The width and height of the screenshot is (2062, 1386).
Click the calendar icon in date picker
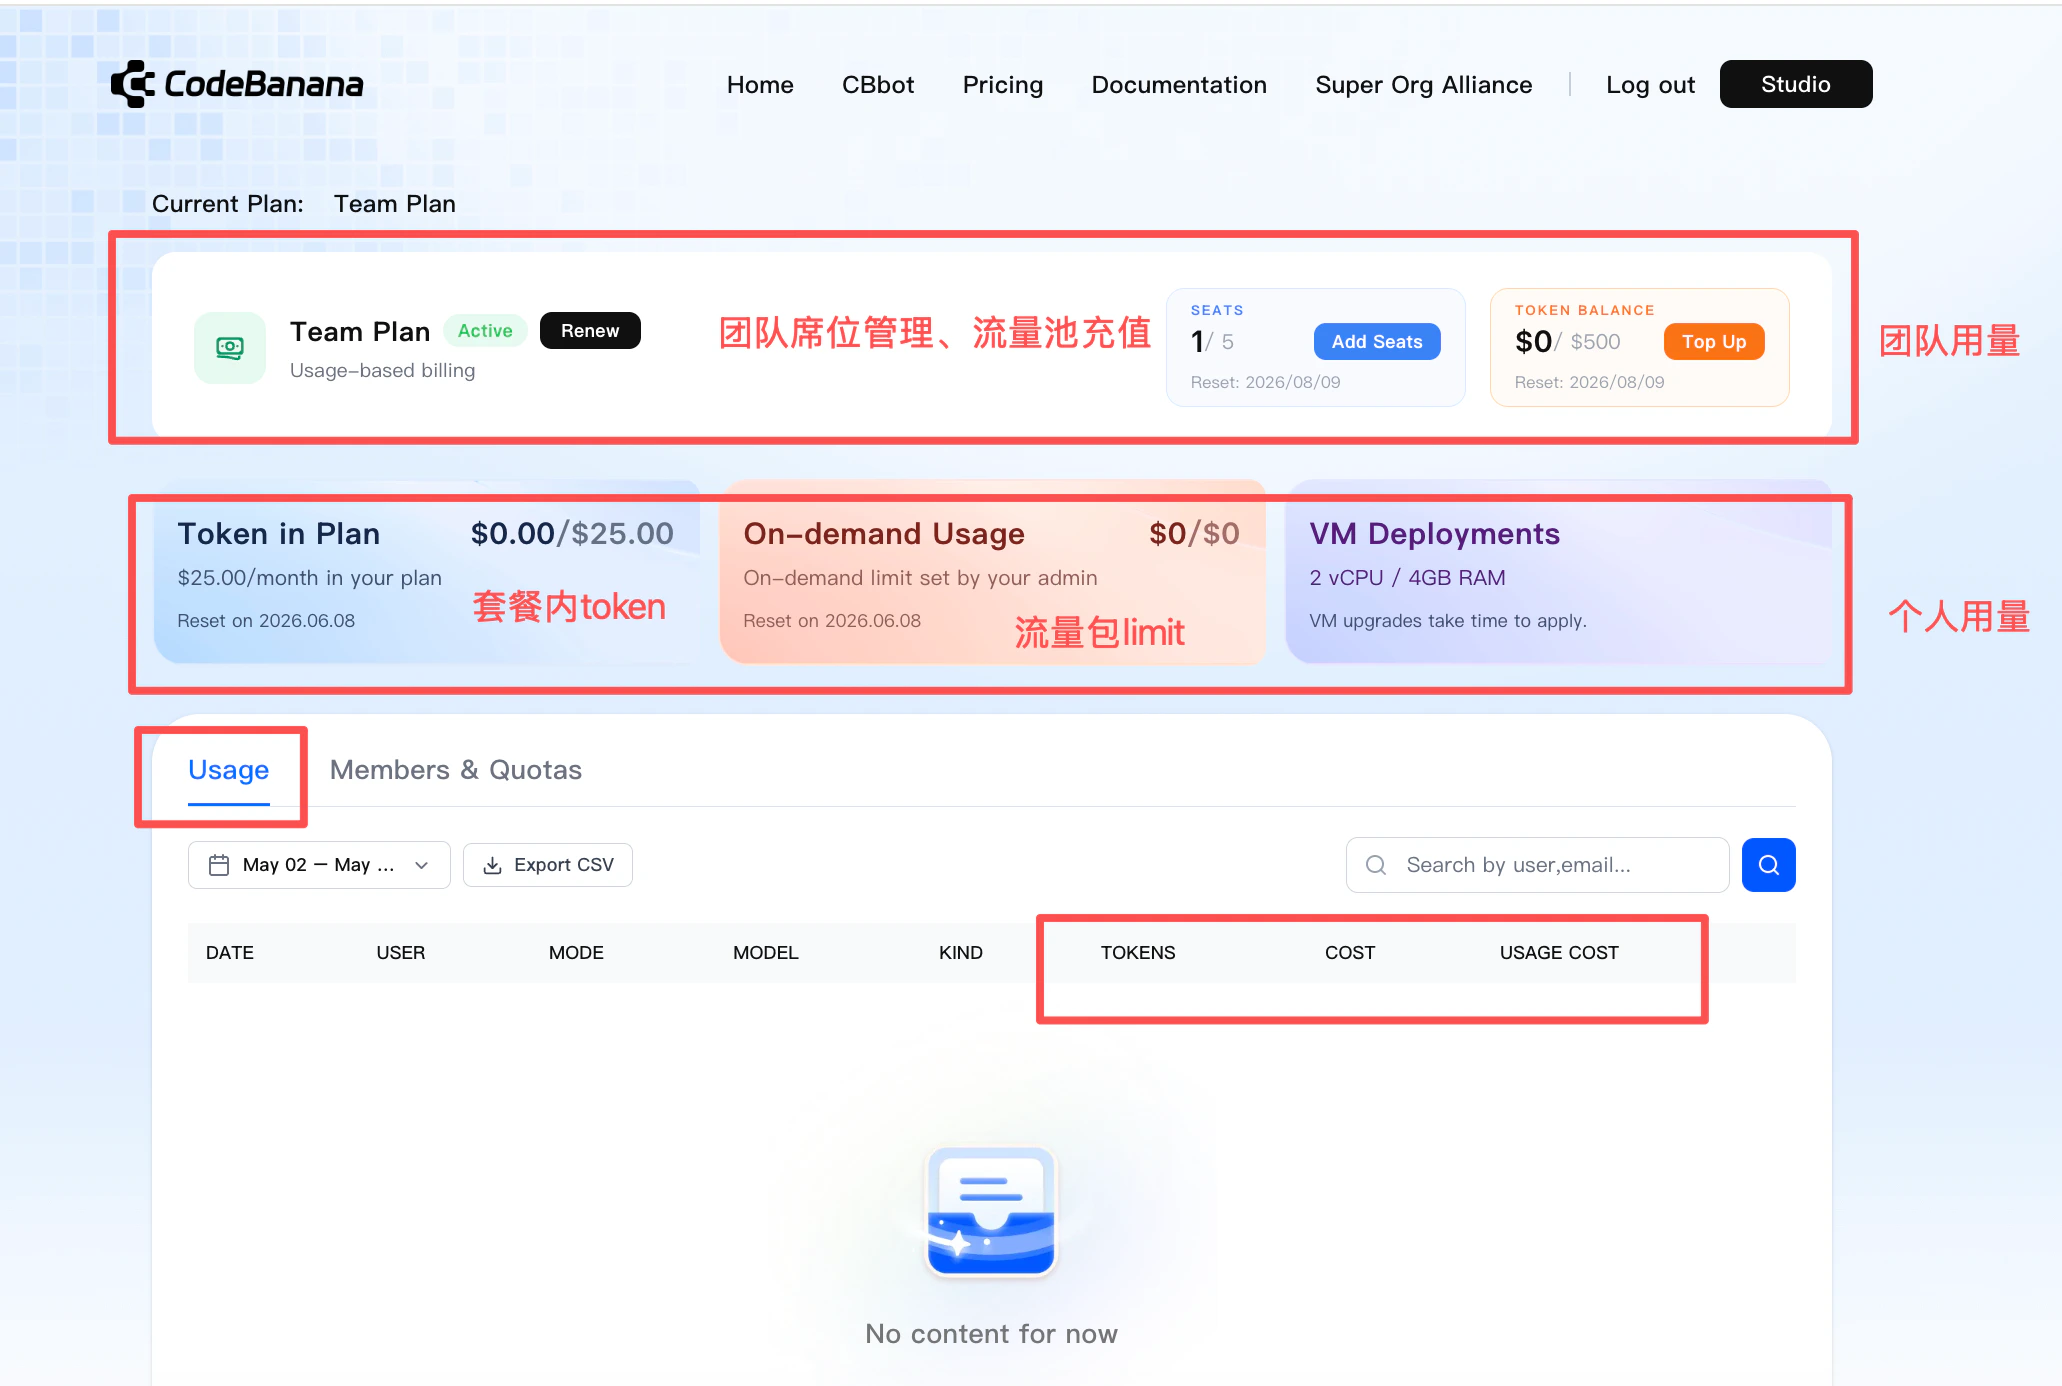click(219, 865)
